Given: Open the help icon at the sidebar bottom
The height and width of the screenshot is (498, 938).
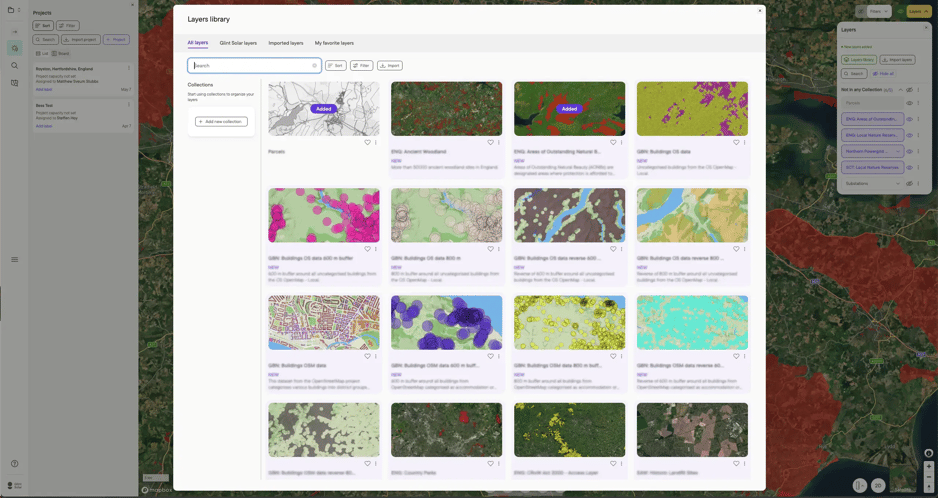Looking at the screenshot, I should tap(14, 463).
